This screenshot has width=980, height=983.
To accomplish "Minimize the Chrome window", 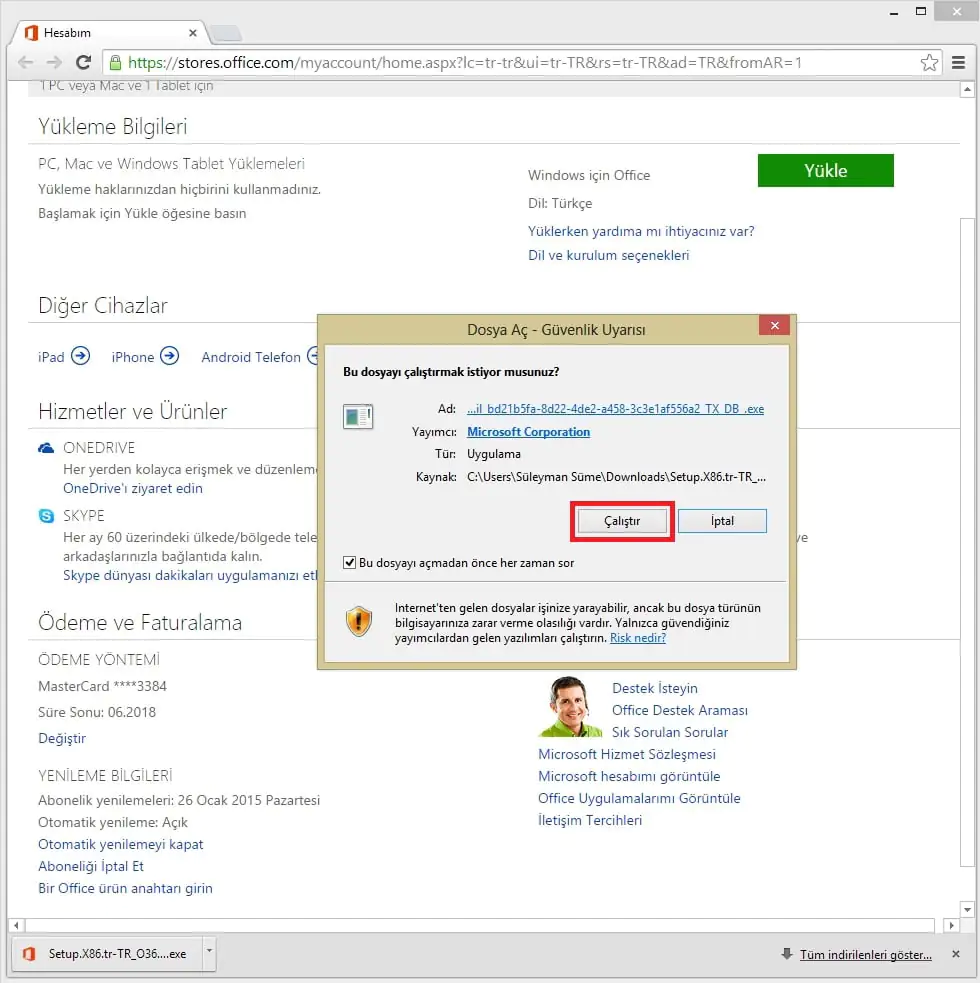I will 894,13.
